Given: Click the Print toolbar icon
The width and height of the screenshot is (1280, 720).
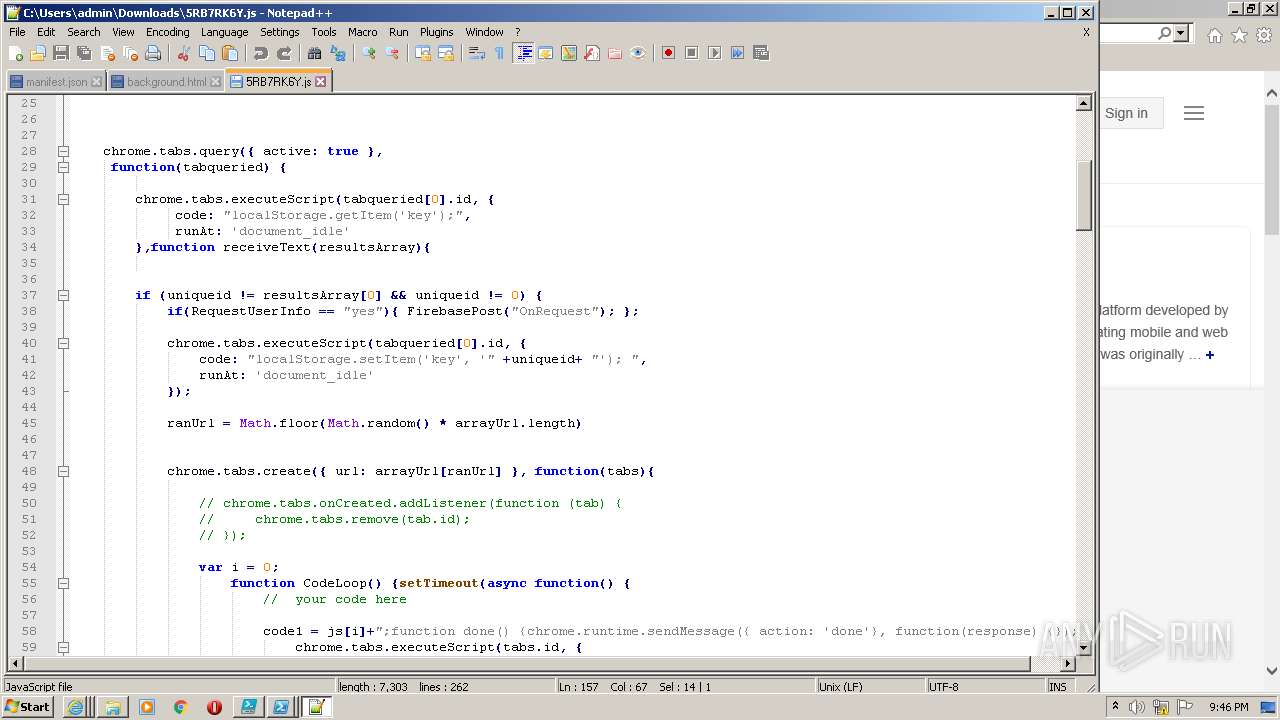Looking at the screenshot, I should click(153, 53).
